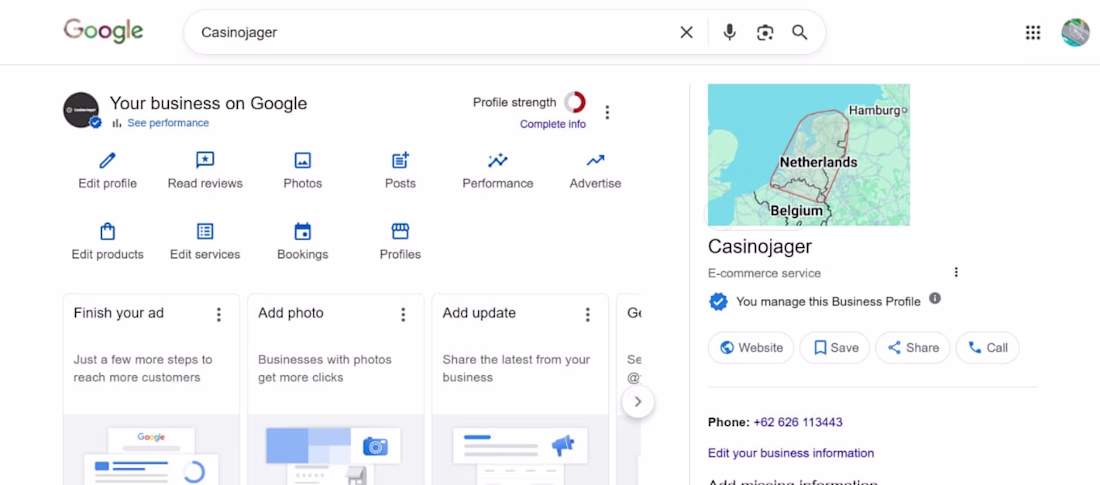Clear the search box text
This screenshot has width=1100, height=485.
pyautogui.click(x=686, y=32)
